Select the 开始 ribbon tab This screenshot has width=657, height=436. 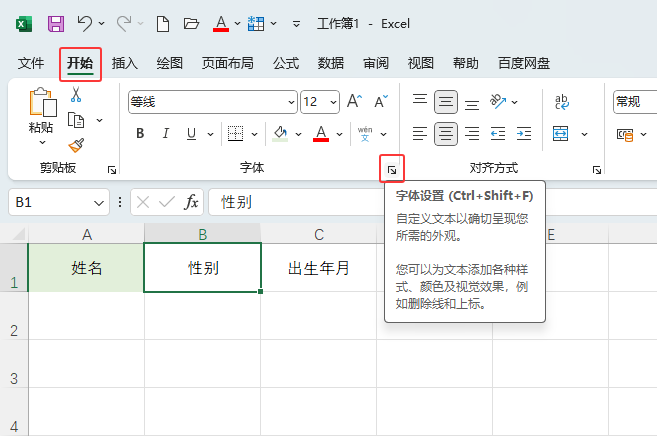[x=80, y=64]
